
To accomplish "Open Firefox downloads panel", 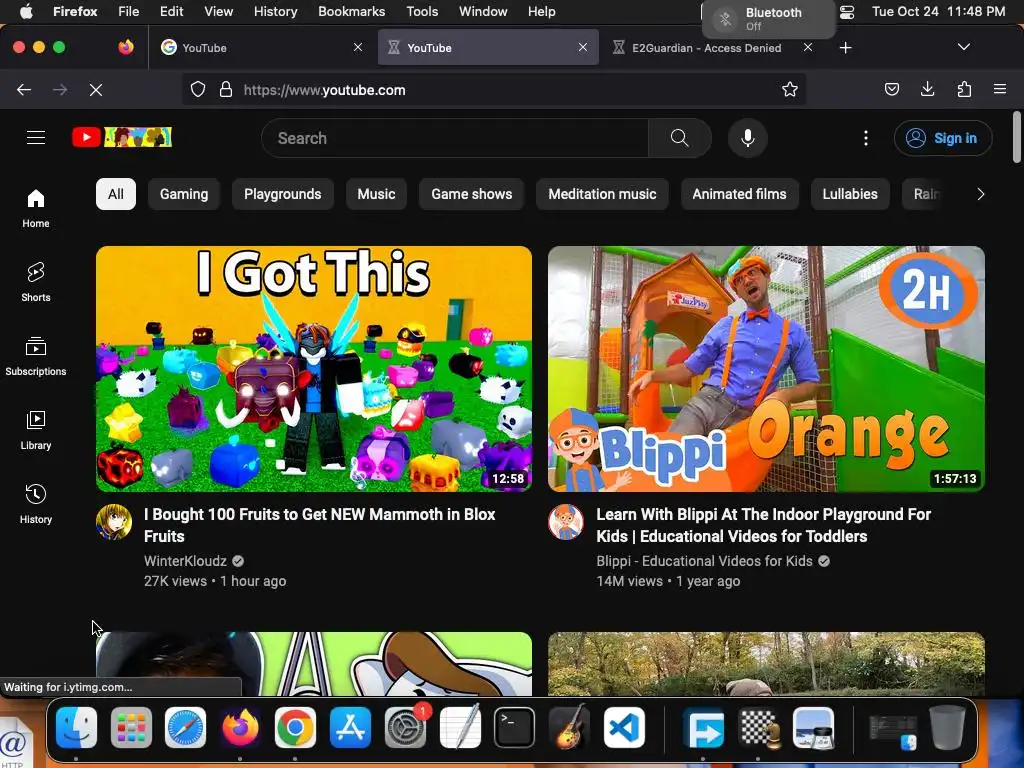I will 927,89.
